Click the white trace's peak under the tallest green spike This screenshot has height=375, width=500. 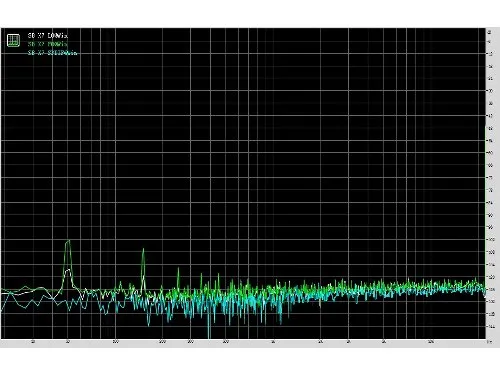(x=68, y=269)
